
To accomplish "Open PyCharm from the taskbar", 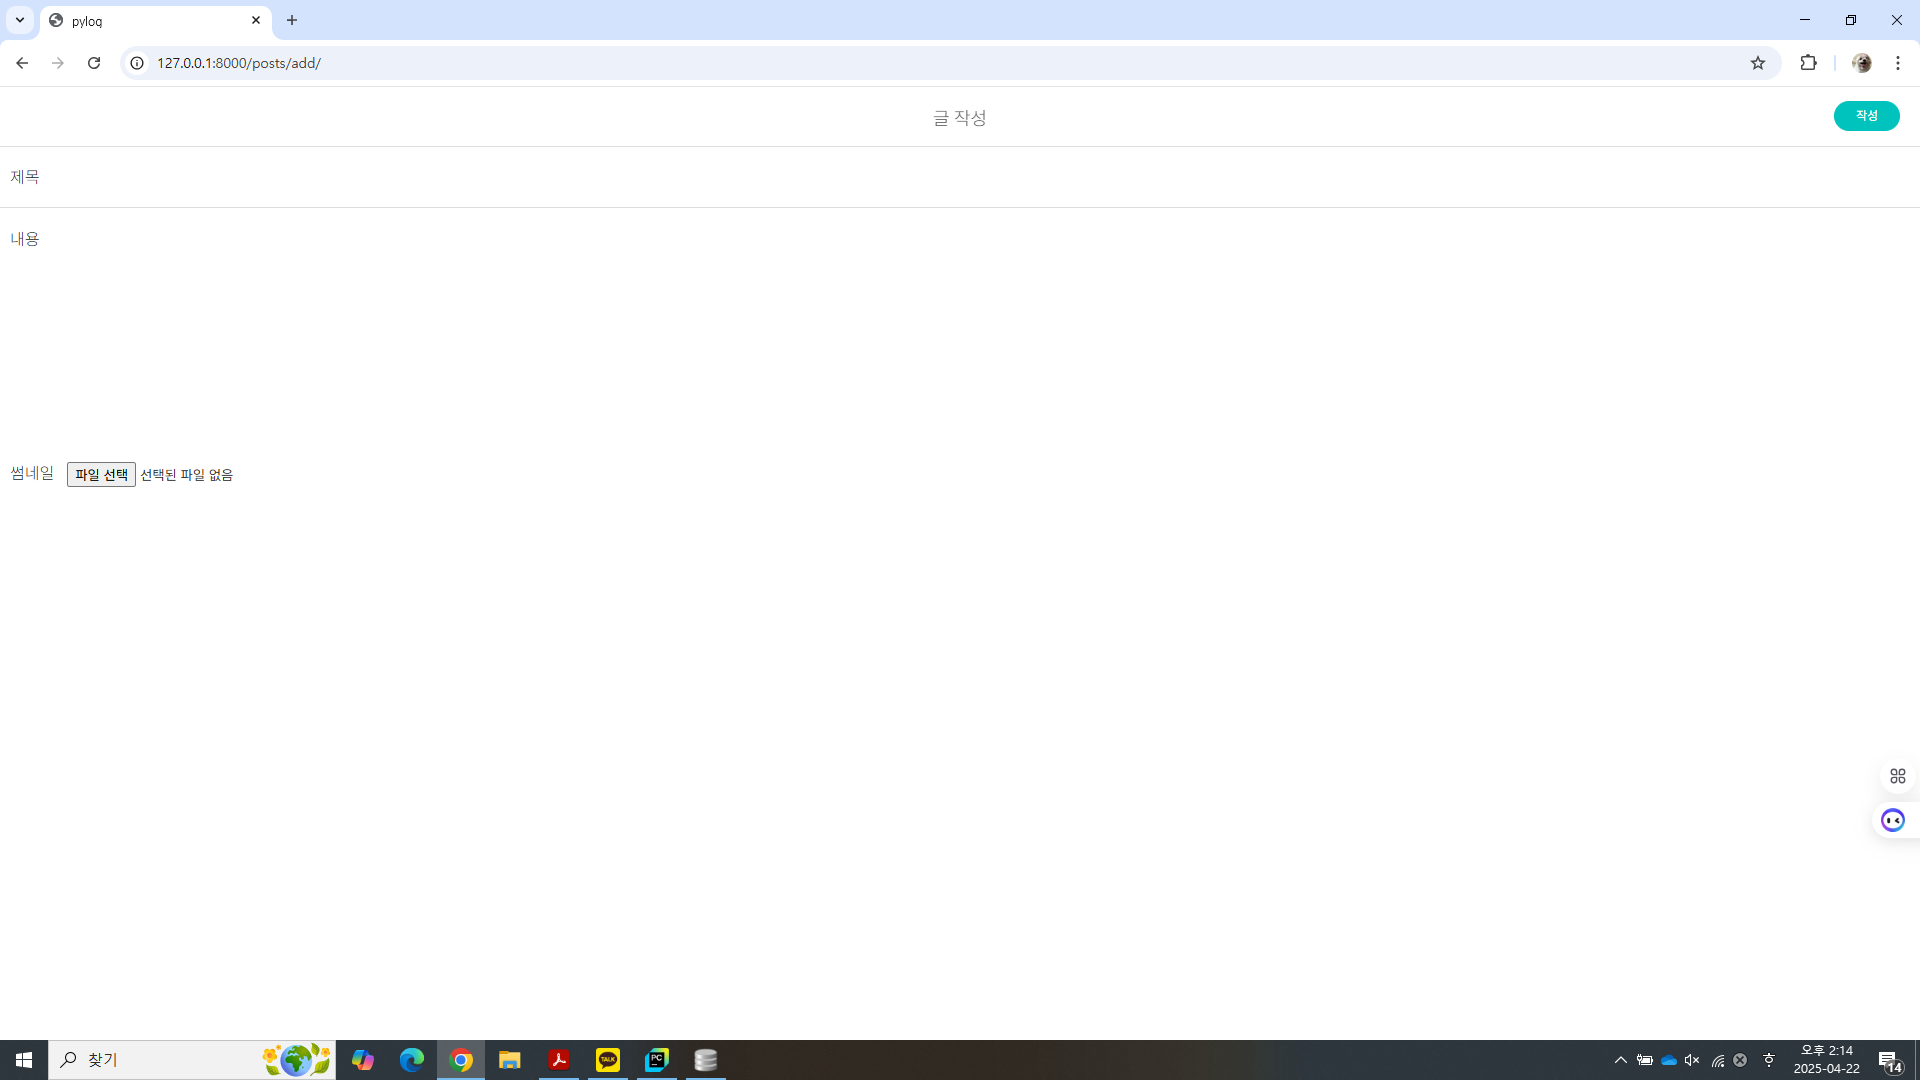I will pyautogui.click(x=657, y=1060).
